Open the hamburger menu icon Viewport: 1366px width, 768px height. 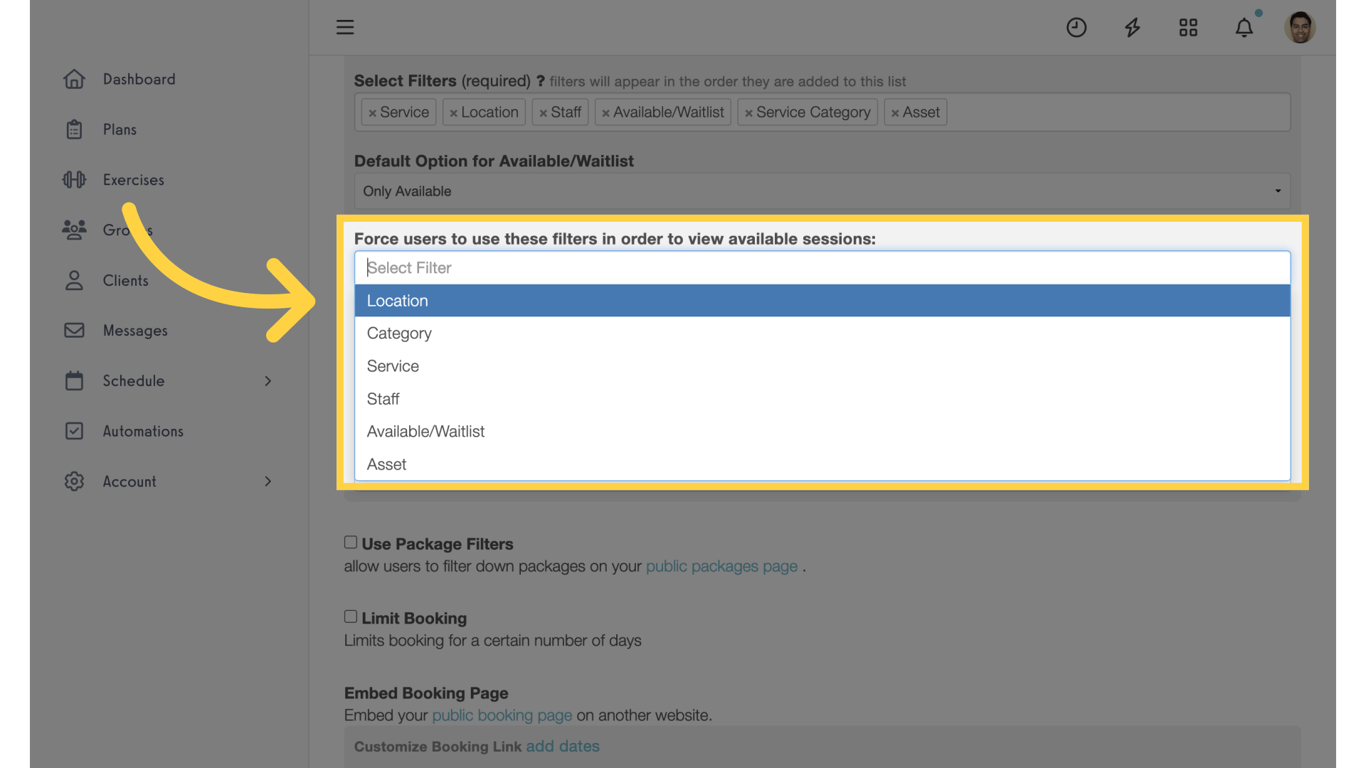345,27
